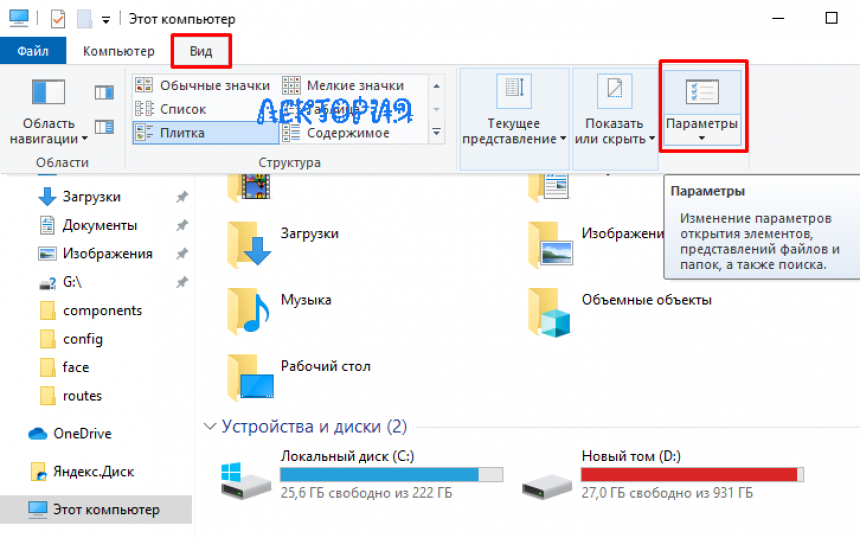Open the Файл menu tab

tap(33, 51)
